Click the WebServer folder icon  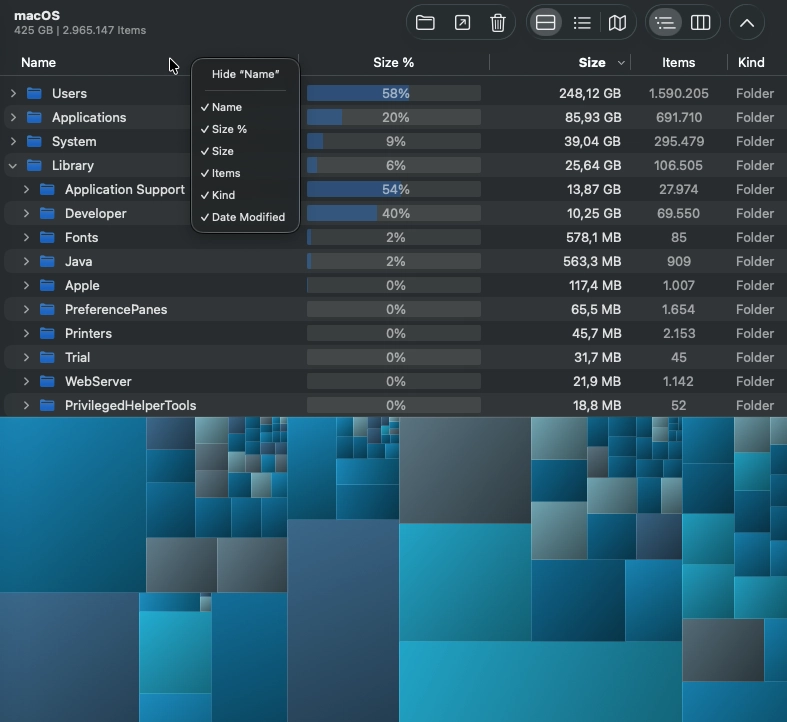pyautogui.click(x=47, y=382)
